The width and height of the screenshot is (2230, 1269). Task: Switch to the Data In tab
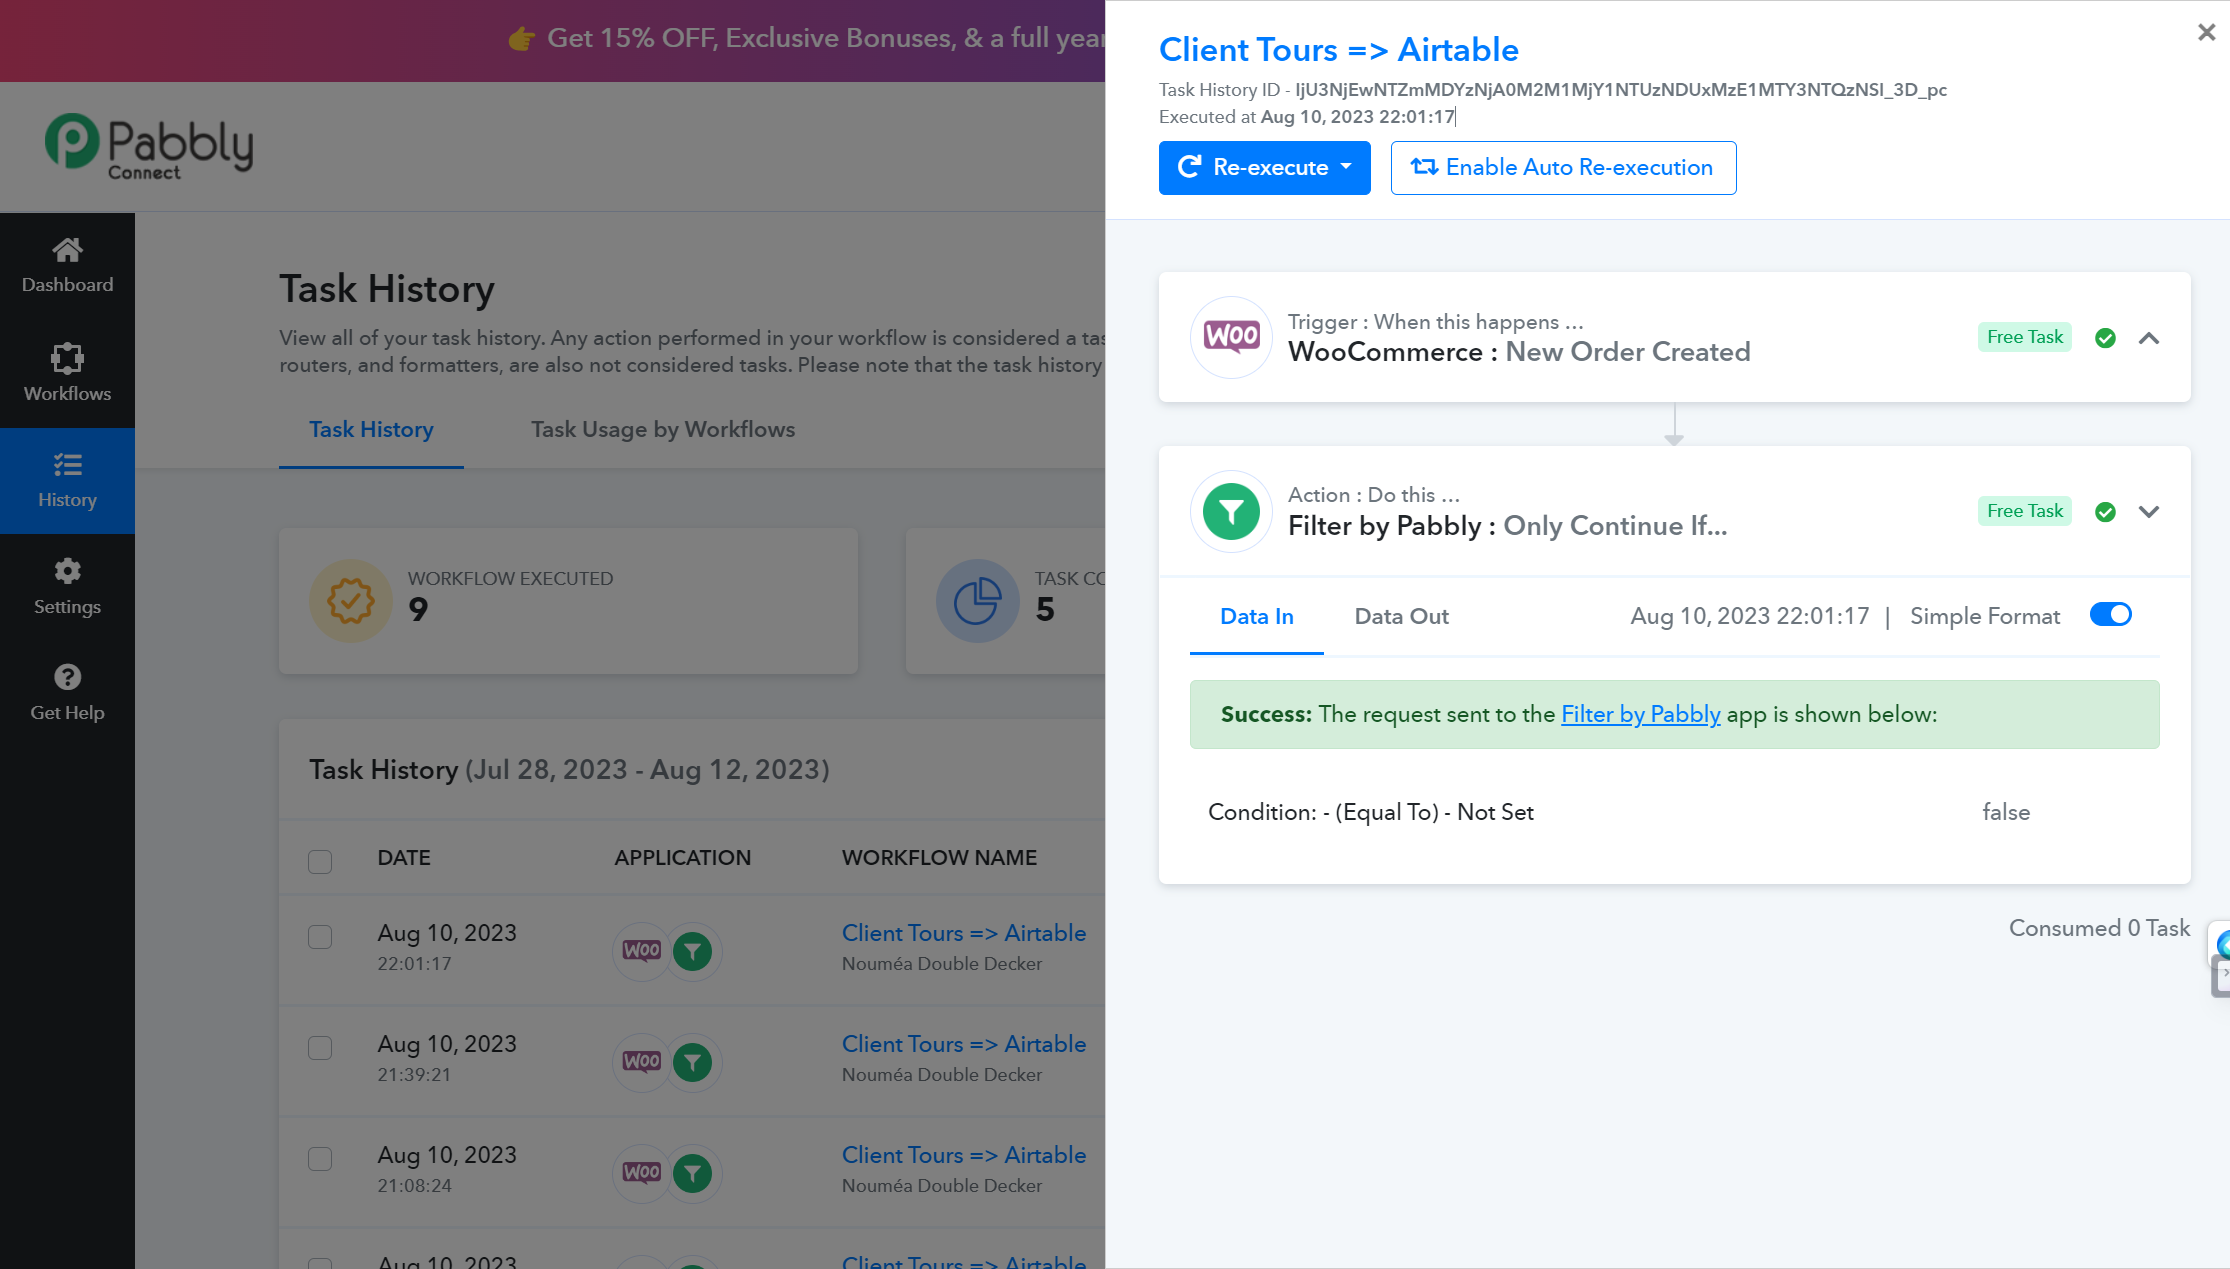tap(1257, 617)
